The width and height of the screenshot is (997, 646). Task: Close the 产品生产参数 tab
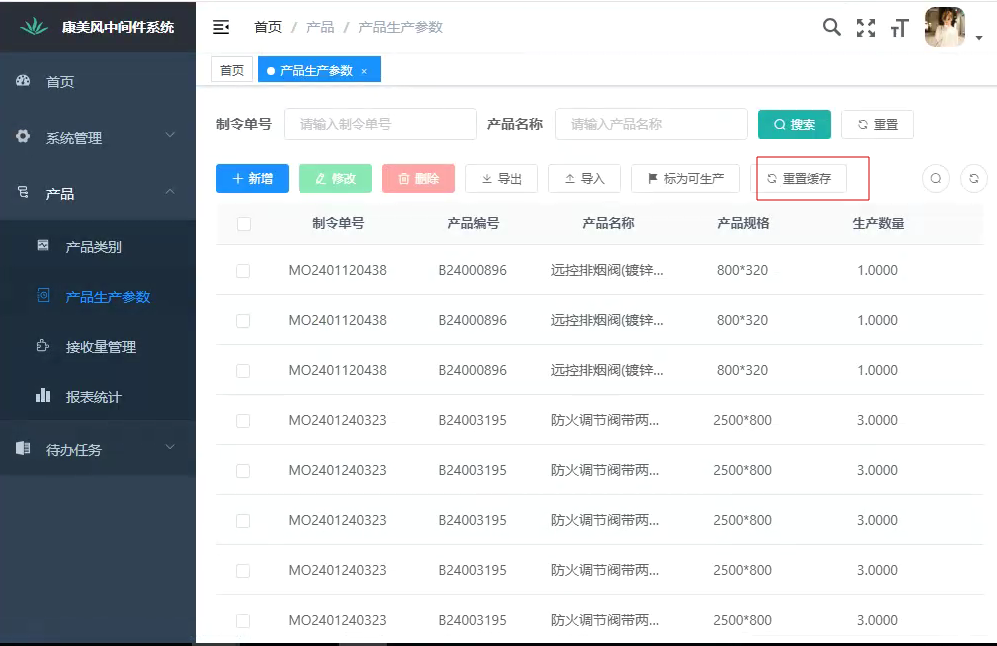coord(364,71)
